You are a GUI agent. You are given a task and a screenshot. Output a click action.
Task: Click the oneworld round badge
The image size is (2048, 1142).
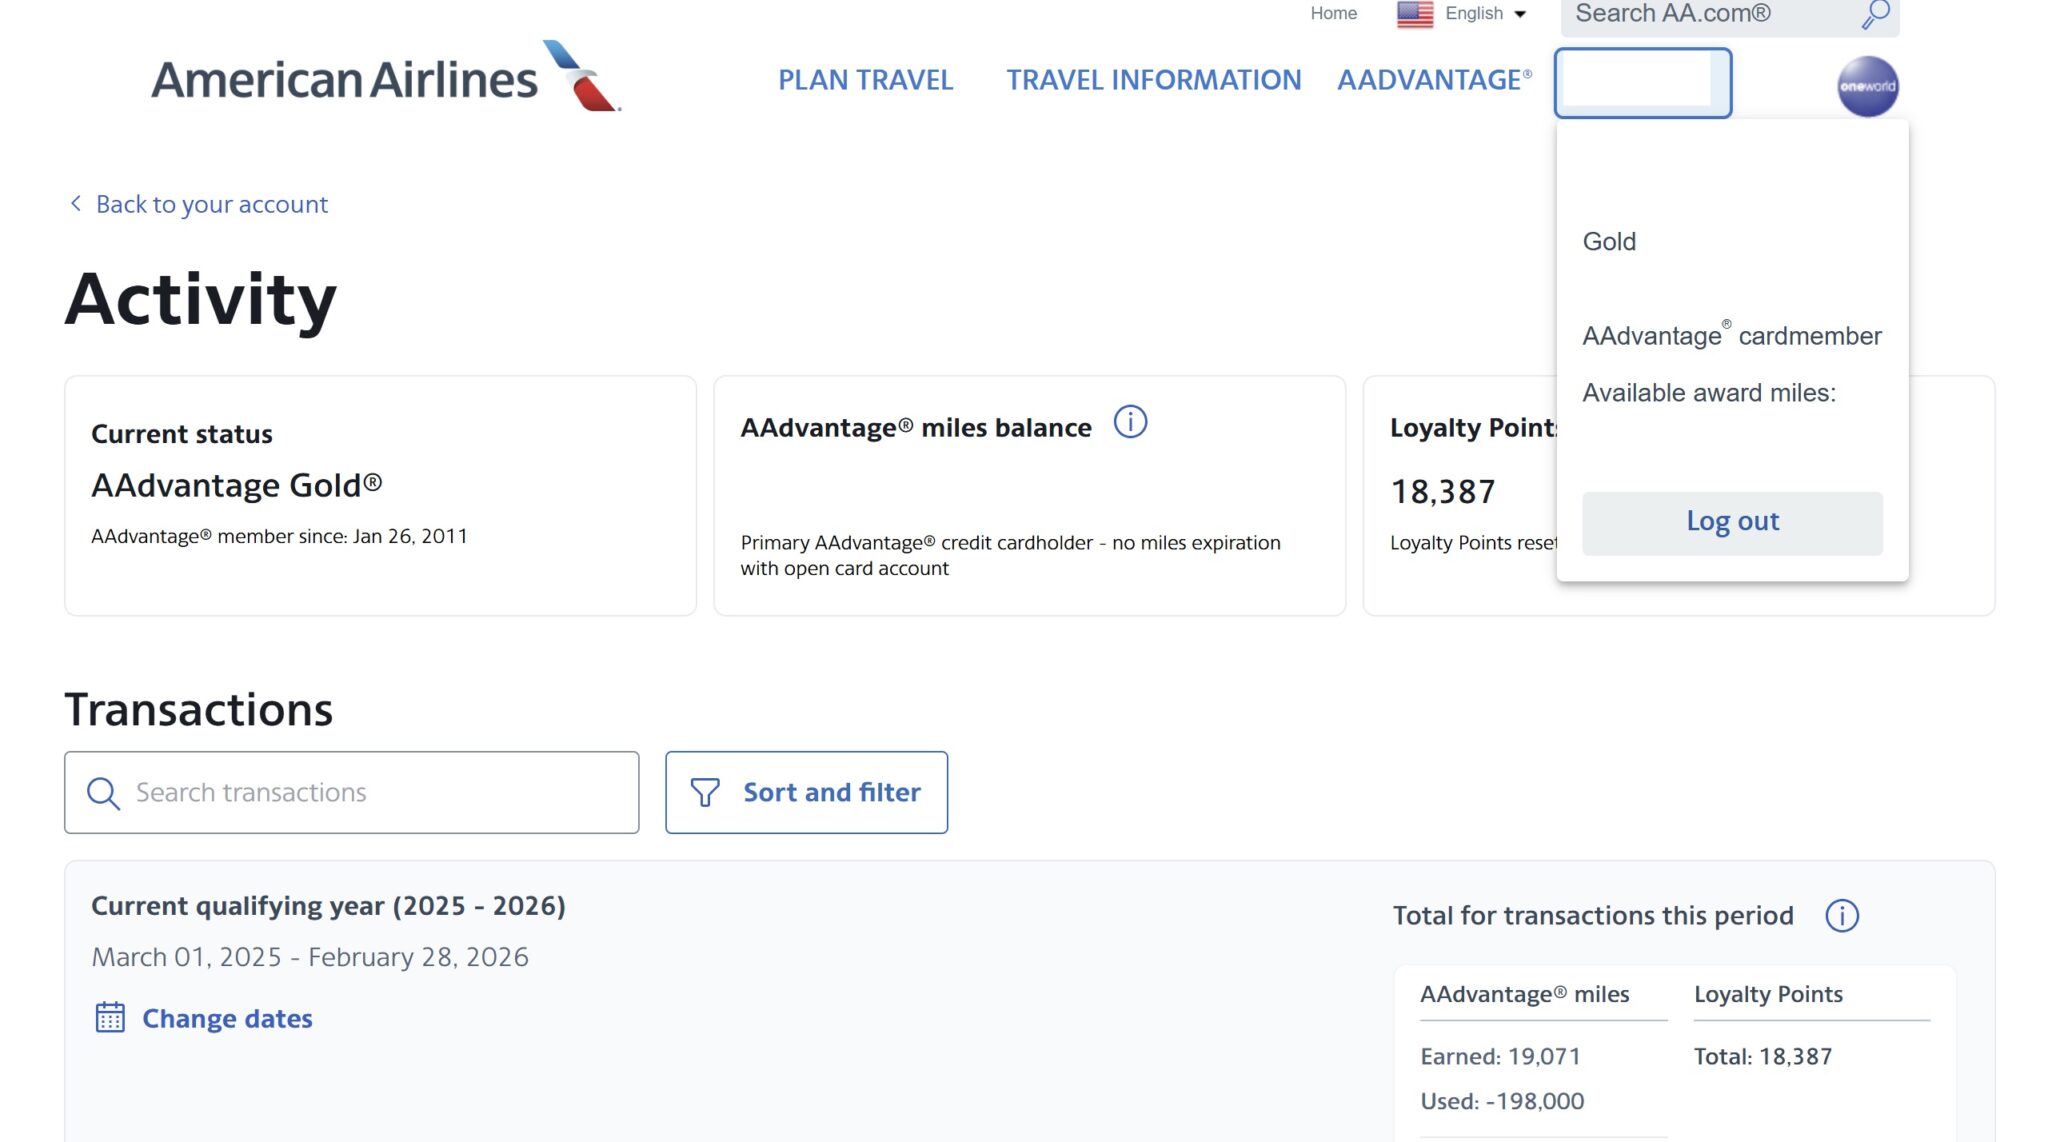(x=1867, y=87)
